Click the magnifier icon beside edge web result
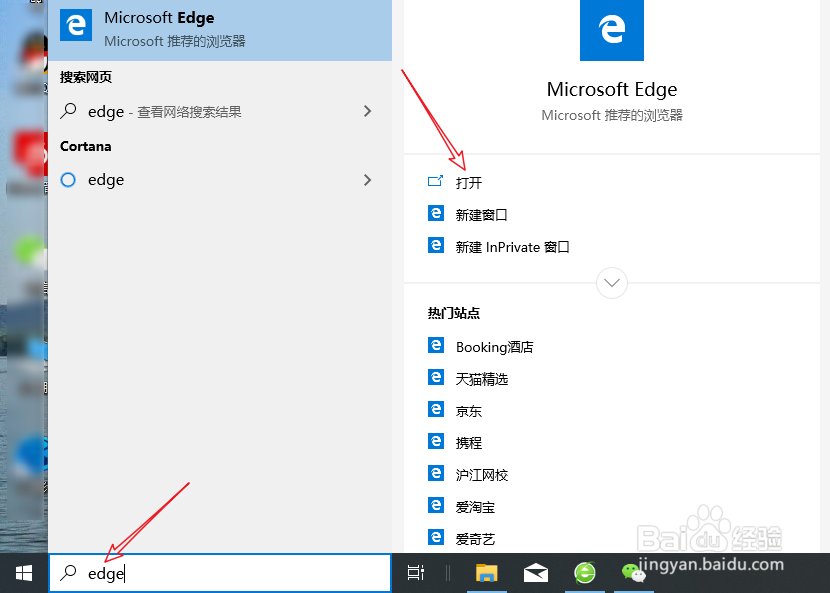This screenshot has width=830, height=593. (x=68, y=111)
